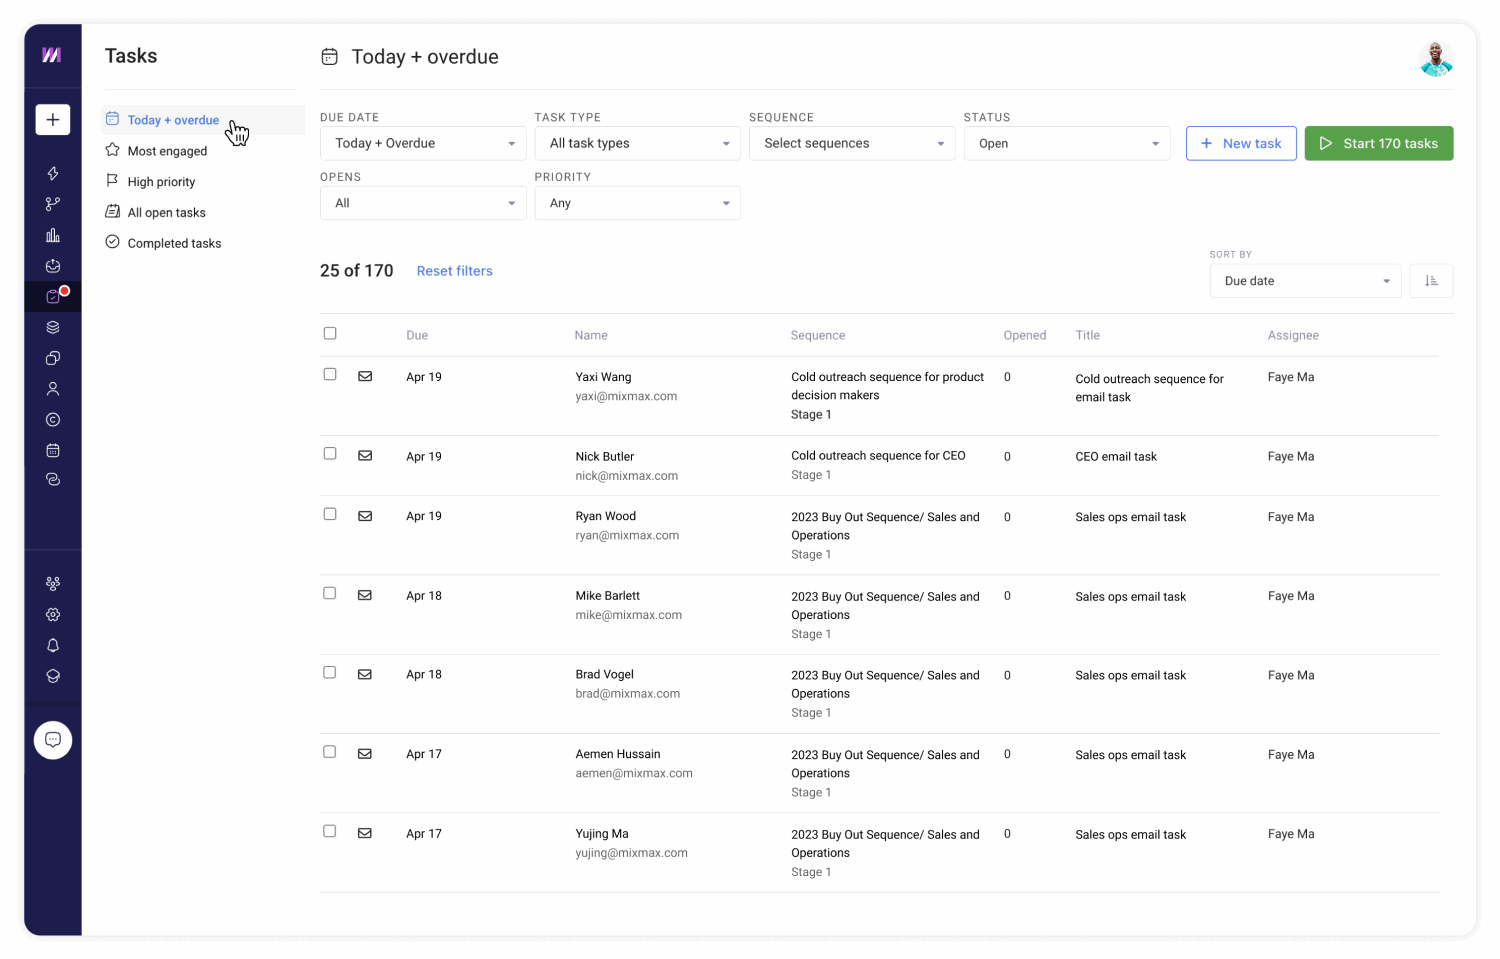Viewport: 1500px width, 959px height.
Task: Select the checkbox next to Brad Vogel
Action: click(330, 672)
